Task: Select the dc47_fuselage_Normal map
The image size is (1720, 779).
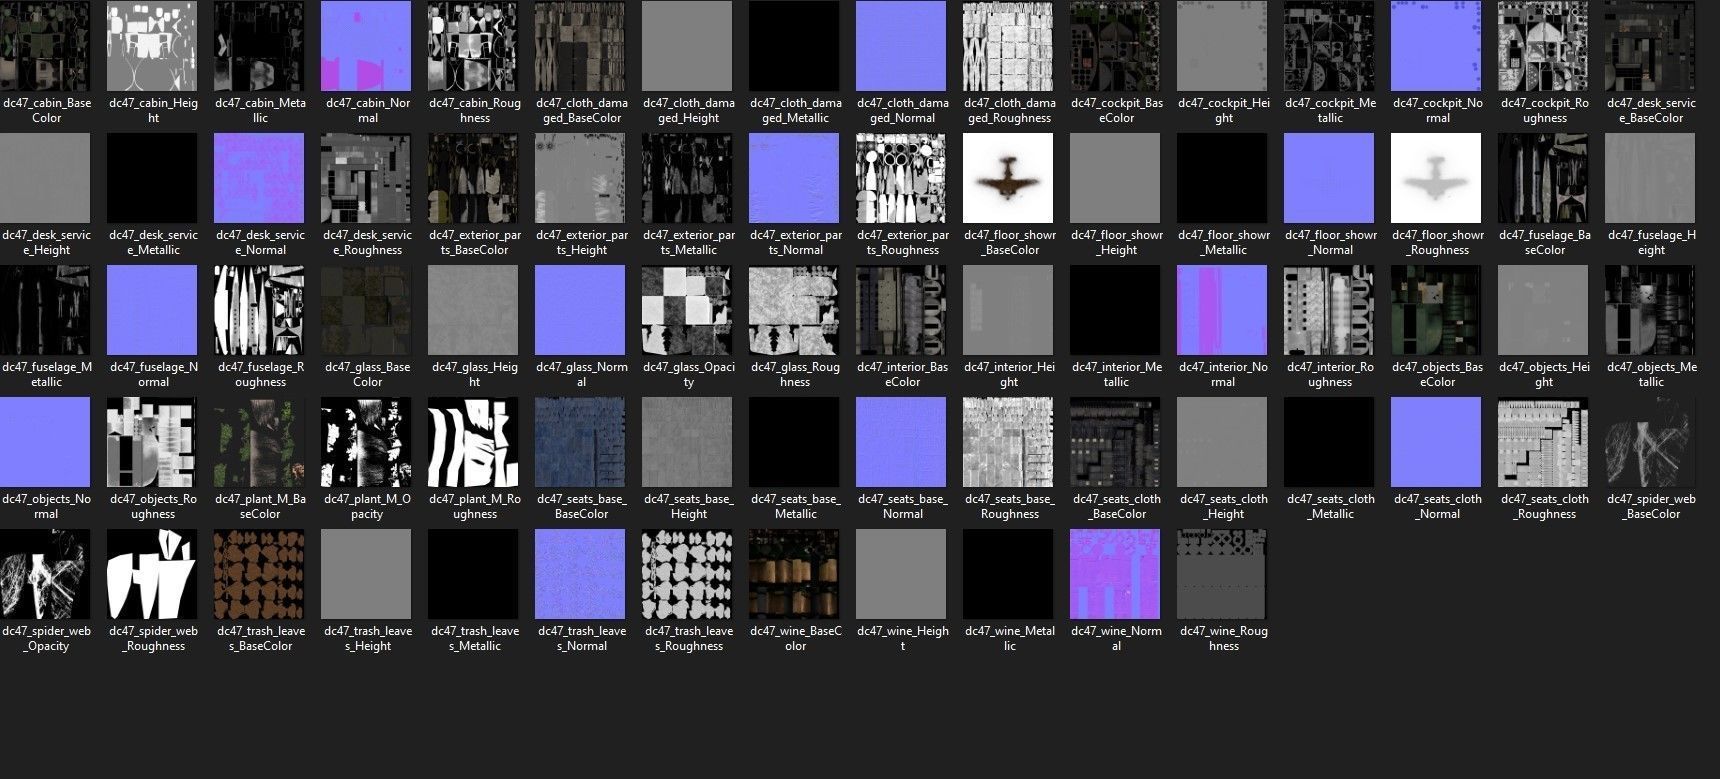Action: pyautogui.click(x=153, y=310)
